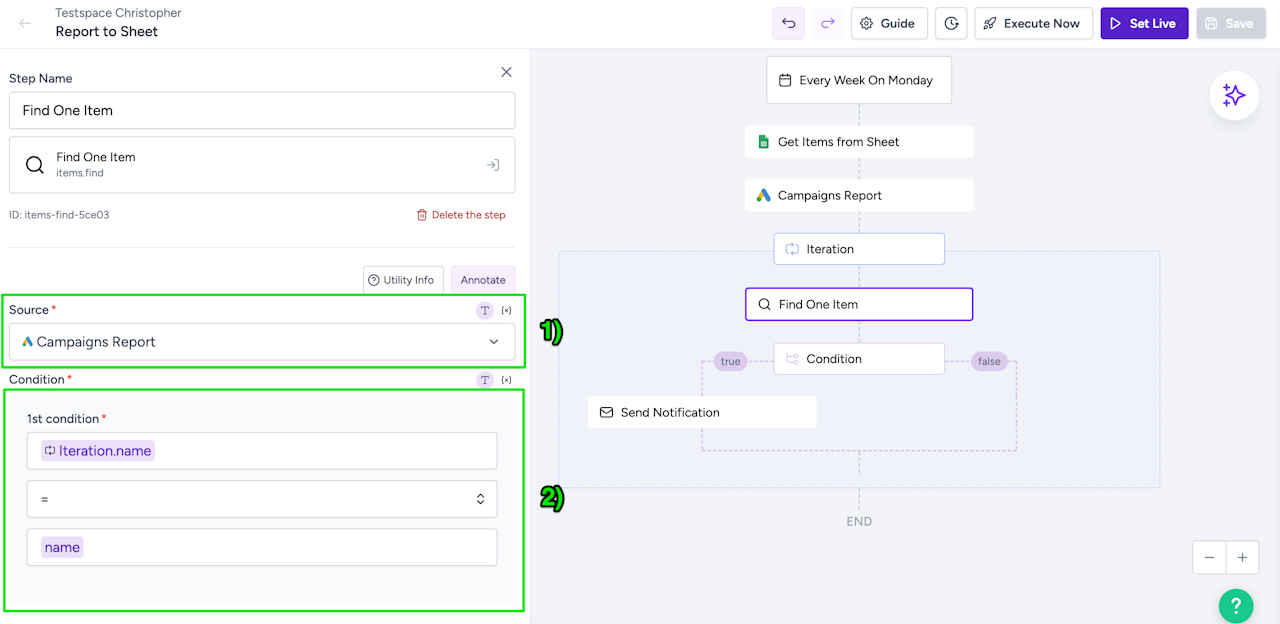This screenshot has height=624, width=1280.
Task: Toggle text mode for Condition field
Action: tap(485, 380)
